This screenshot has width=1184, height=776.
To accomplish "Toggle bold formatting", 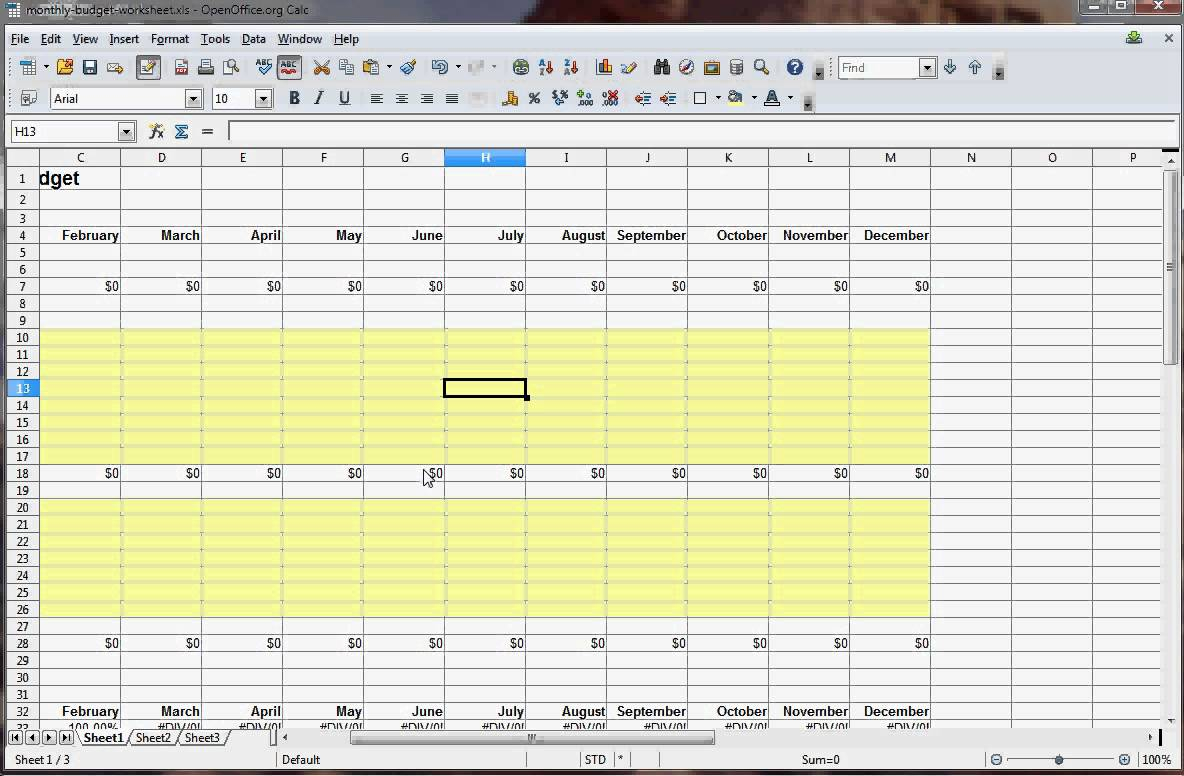I will tap(293, 98).
